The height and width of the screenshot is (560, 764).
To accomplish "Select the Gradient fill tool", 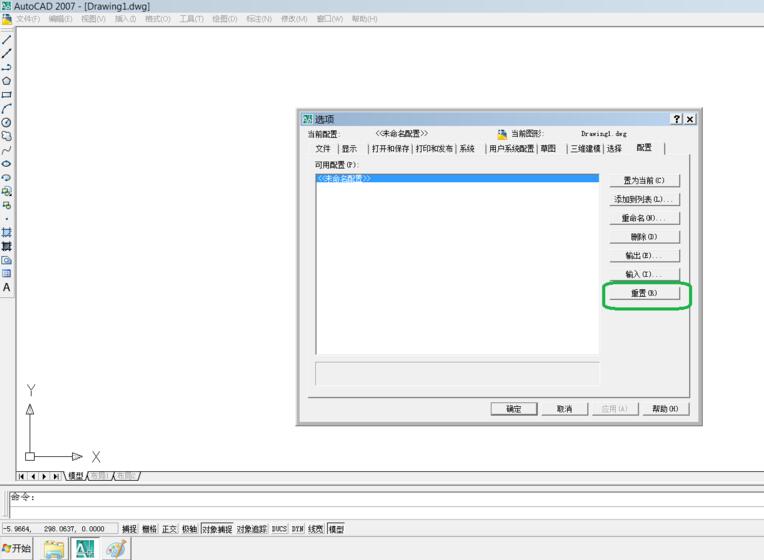I will click(6, 246).
